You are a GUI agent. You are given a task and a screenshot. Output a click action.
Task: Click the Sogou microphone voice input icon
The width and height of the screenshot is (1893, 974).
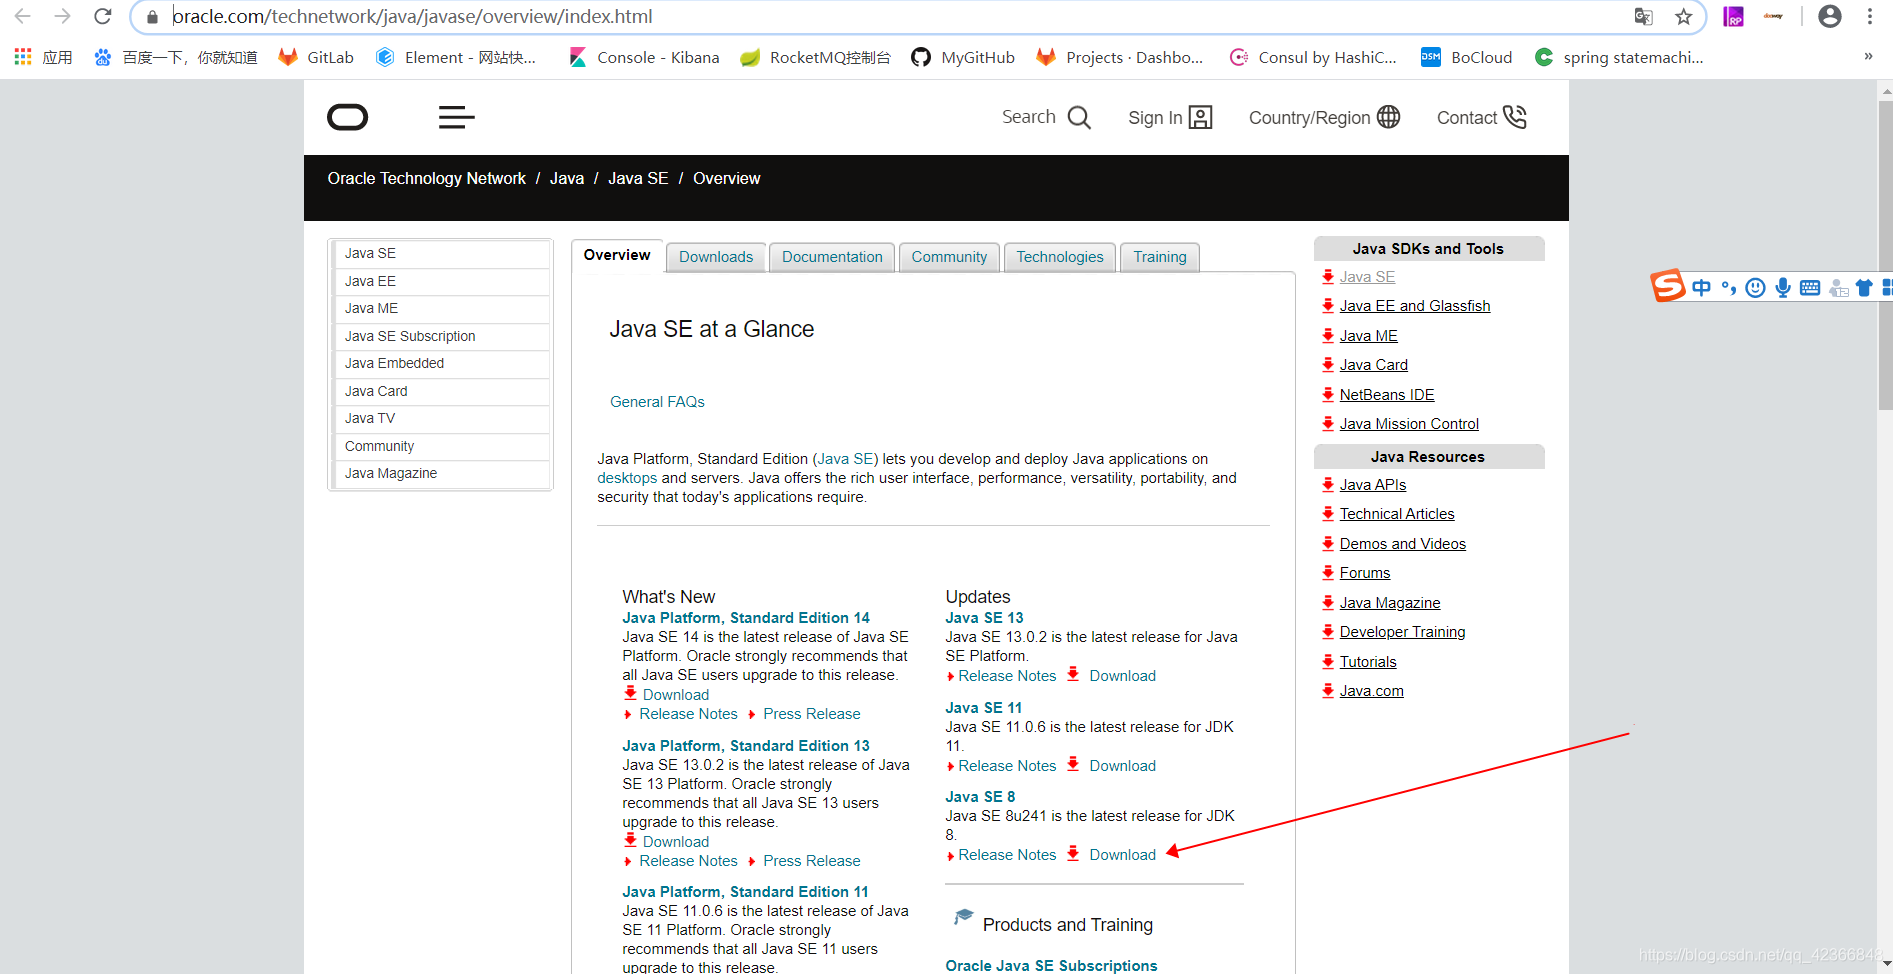[1783, 288]
